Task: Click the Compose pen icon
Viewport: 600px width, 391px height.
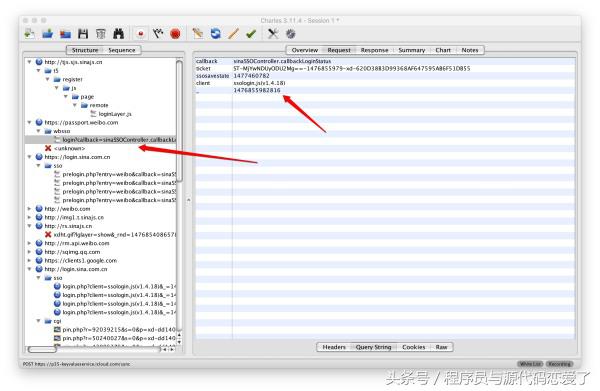Action: [x=198, y=34]
